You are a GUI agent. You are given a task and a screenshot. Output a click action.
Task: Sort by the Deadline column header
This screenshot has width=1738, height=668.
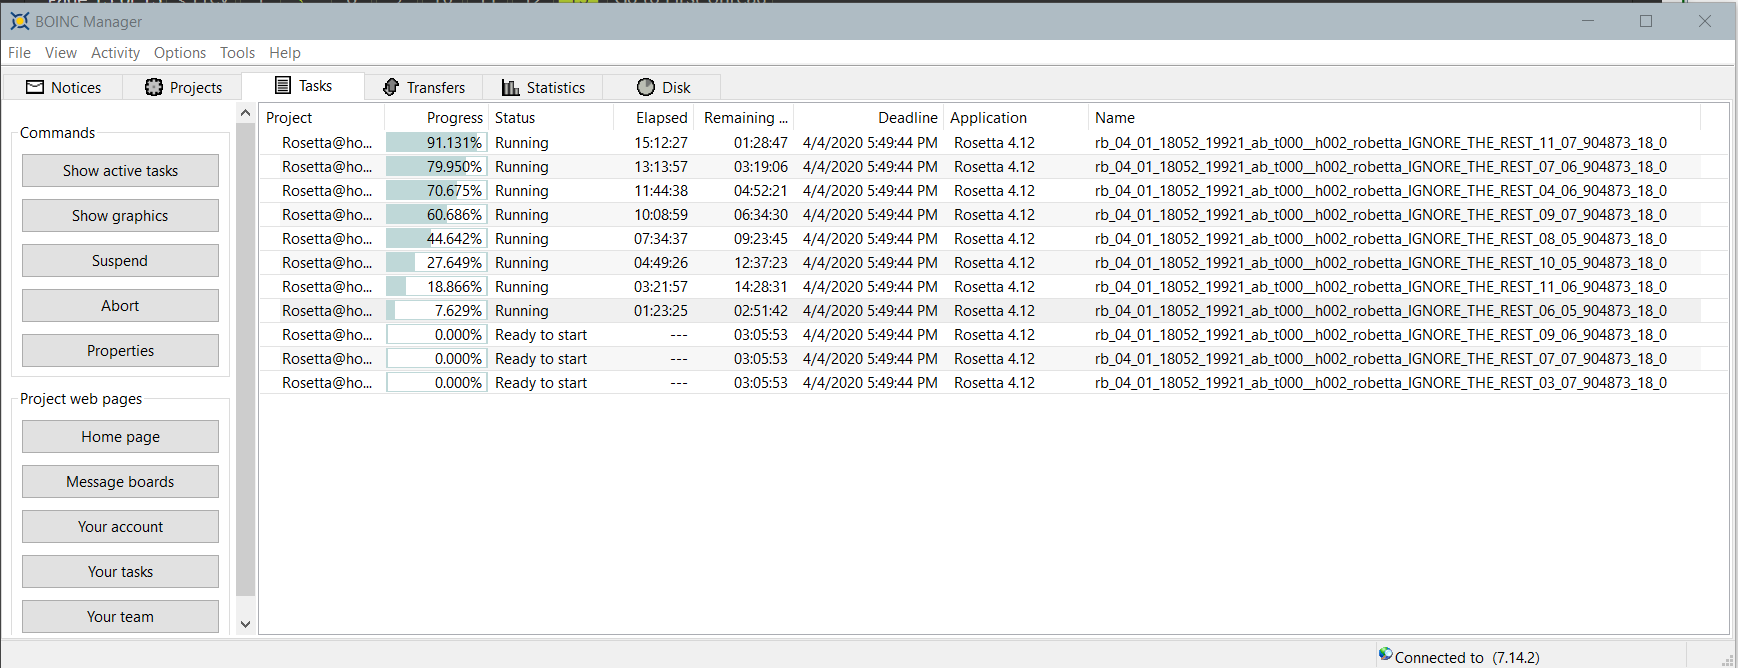tap(869, 118)
